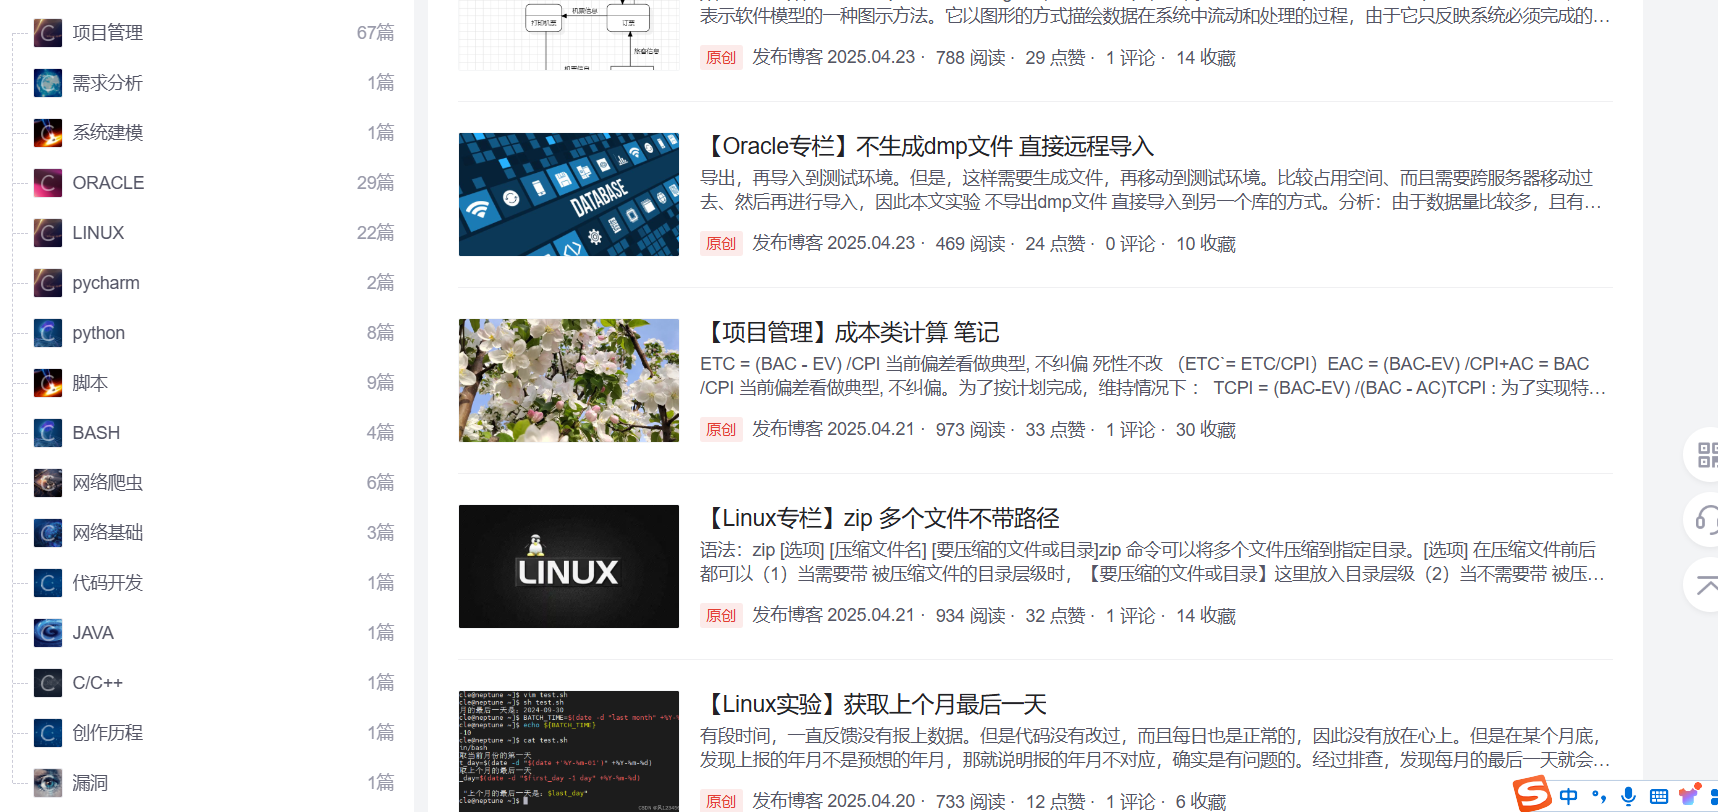Click the 29篇 count for ORACLE

point(376,183)
